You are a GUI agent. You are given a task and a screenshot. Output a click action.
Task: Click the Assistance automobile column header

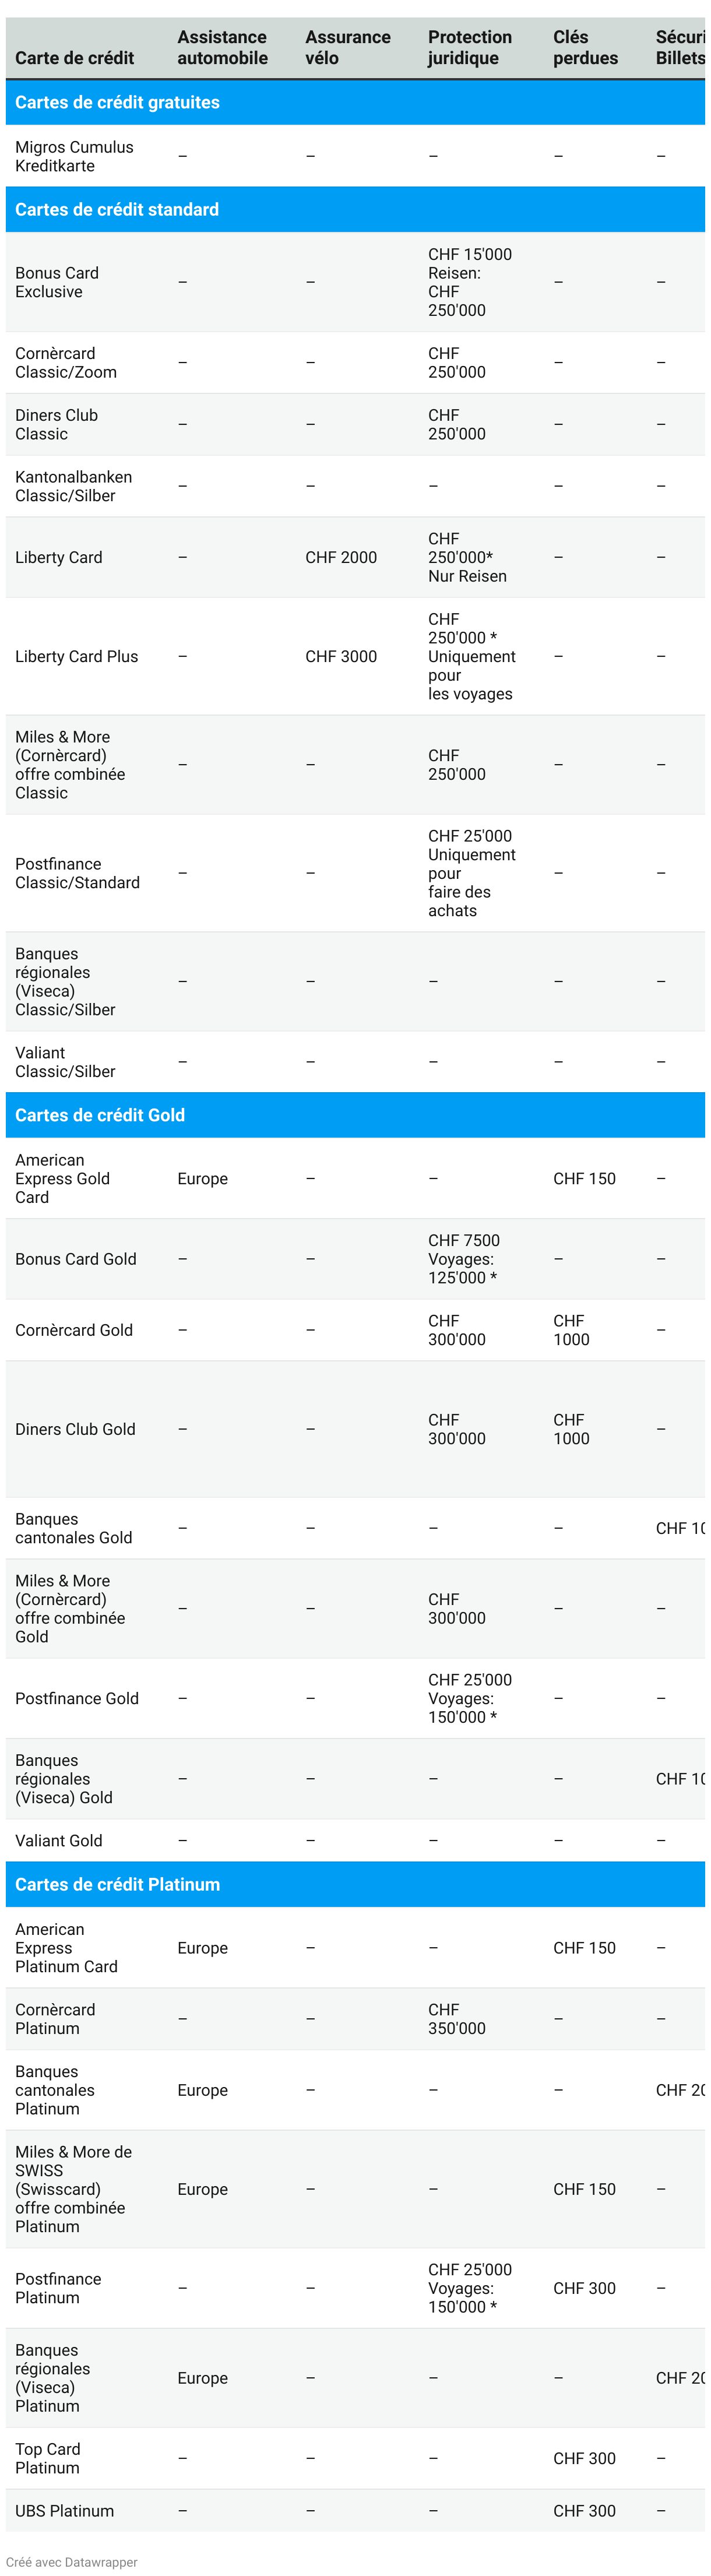pyautogui.click(x=222, y=48)
